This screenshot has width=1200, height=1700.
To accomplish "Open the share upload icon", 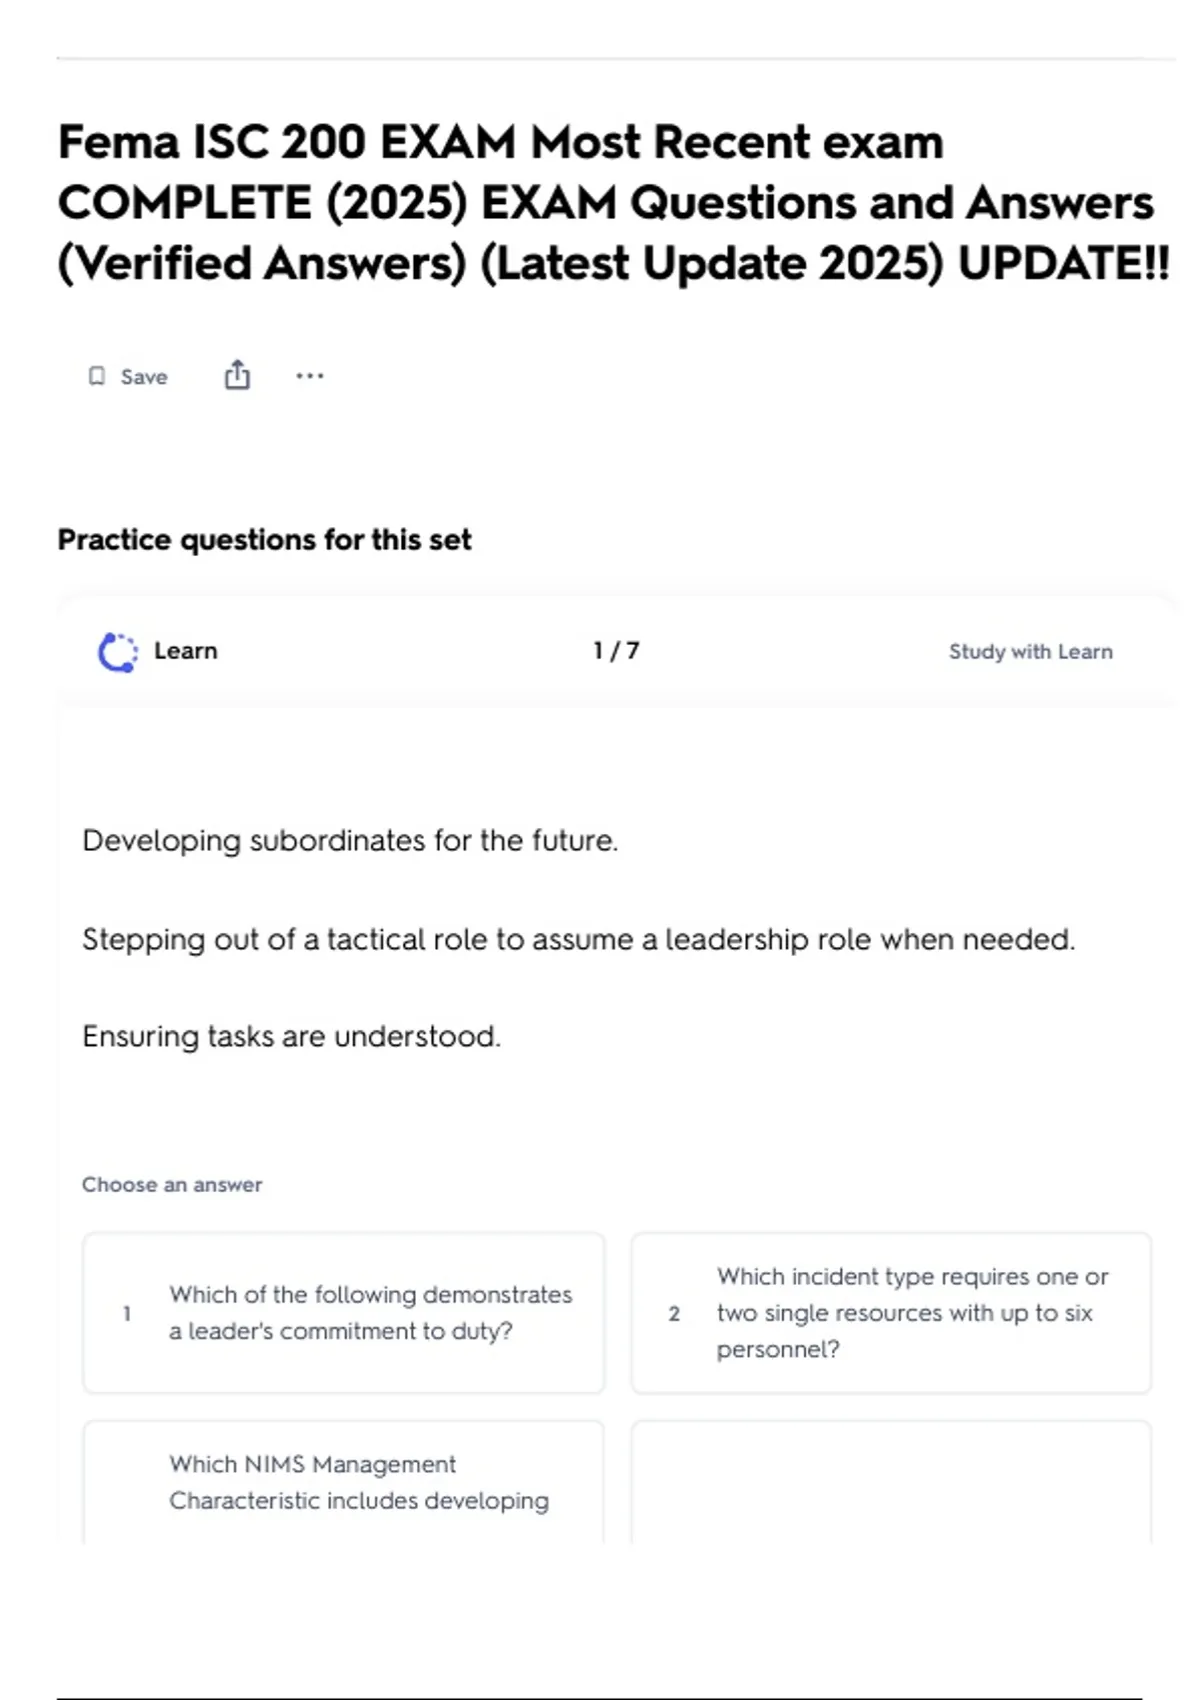I will (237, 375).
